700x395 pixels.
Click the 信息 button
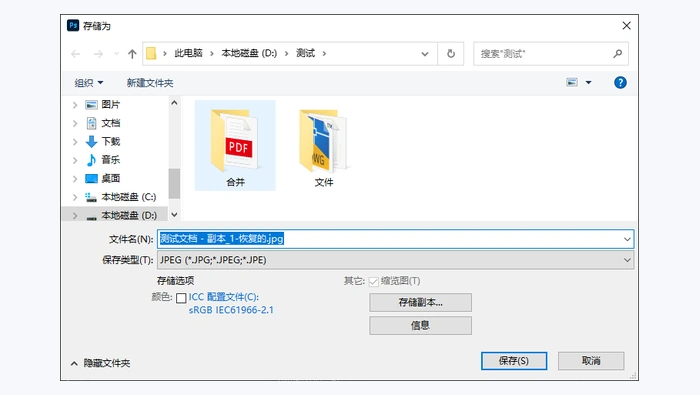pyautogui.click(x=420, y=325)
